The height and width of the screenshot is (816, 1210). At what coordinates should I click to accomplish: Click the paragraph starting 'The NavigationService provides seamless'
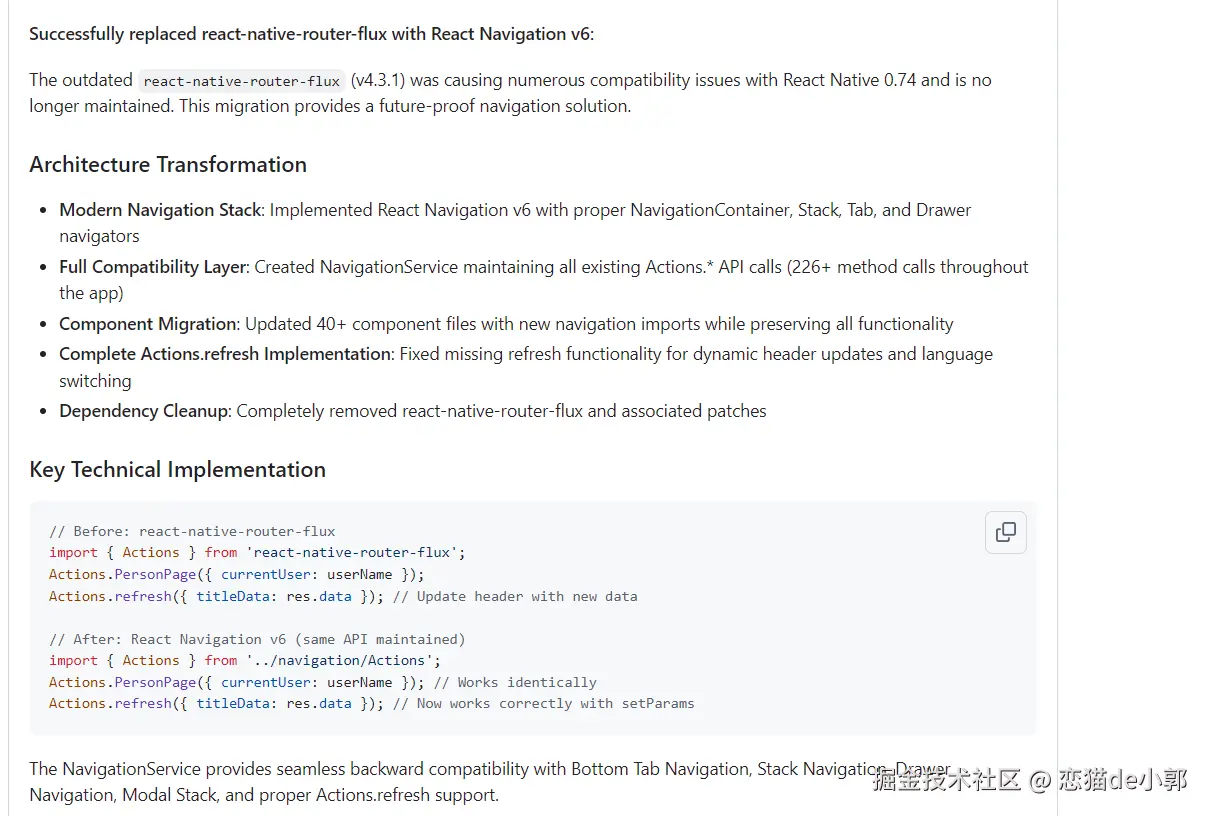pyautogui.click(x=490, y=782)
